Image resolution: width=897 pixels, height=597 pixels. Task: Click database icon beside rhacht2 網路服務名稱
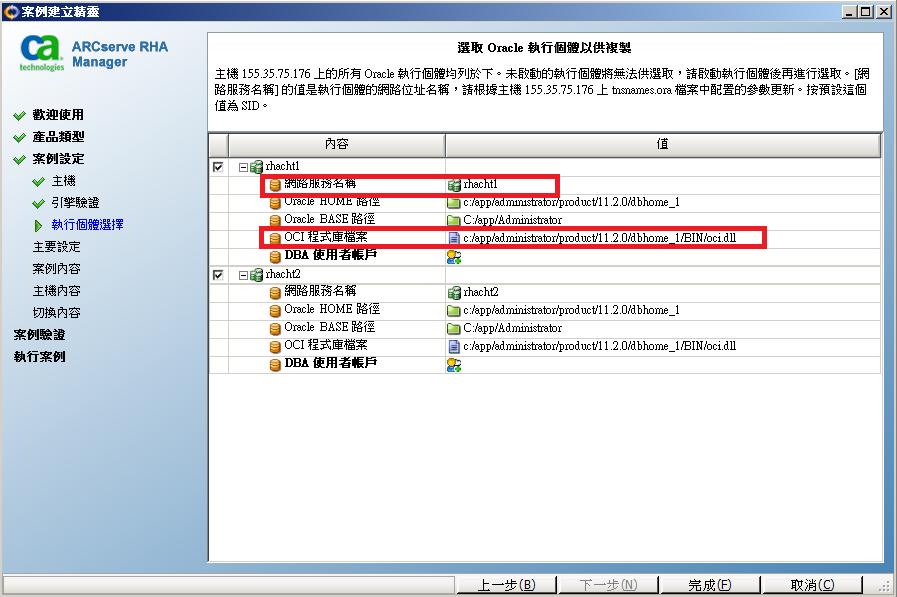pos(275,293)
